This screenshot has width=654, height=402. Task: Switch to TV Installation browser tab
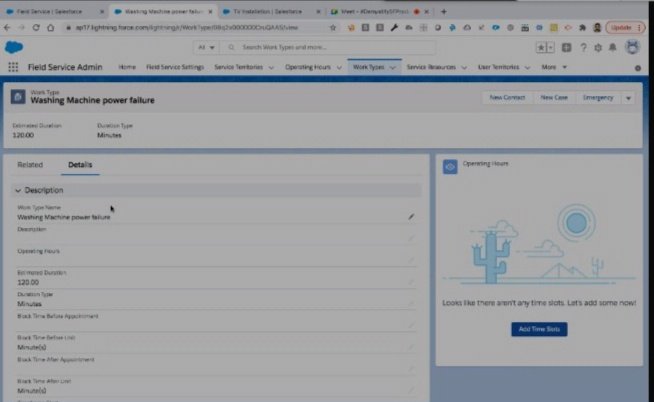pos(267,12)
